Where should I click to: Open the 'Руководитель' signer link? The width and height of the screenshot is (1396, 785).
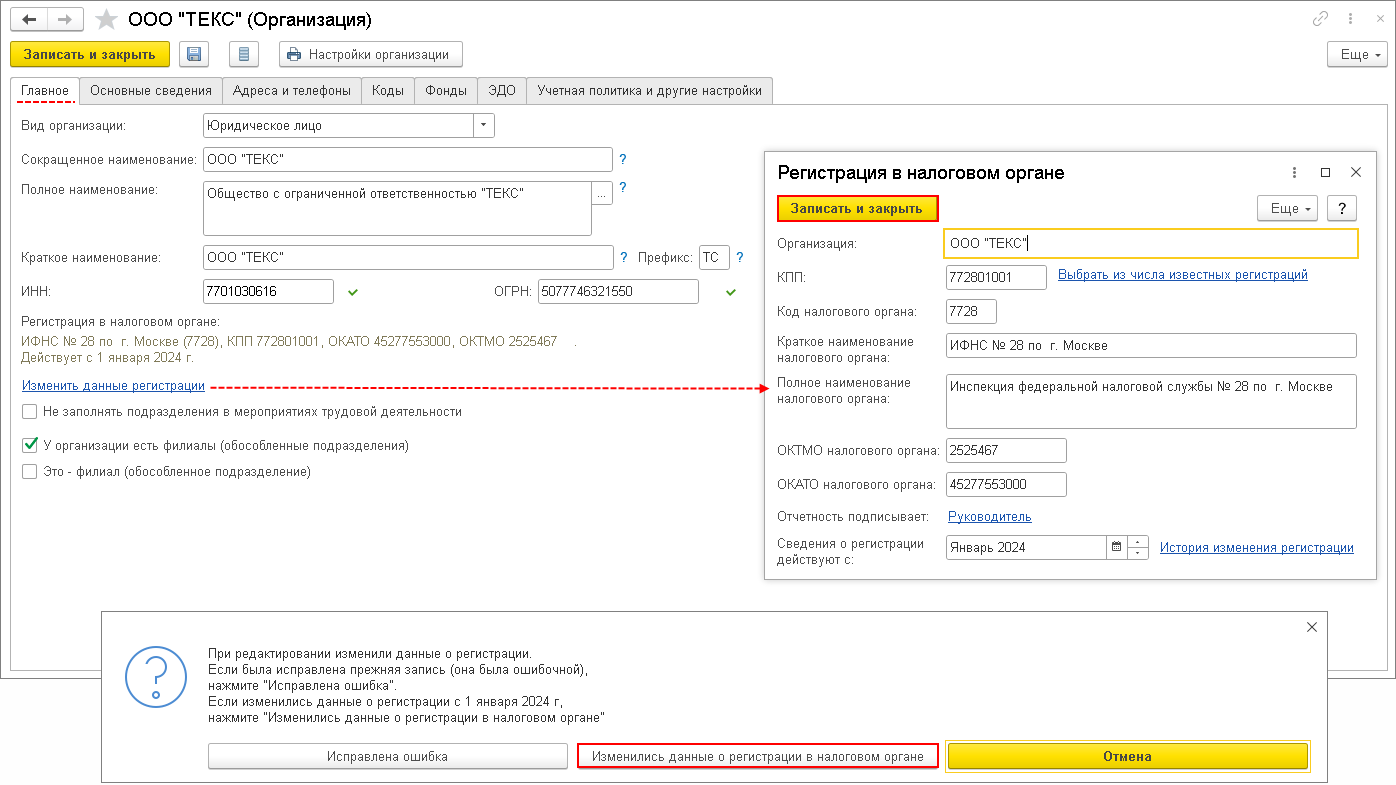[x=990, y=516]
